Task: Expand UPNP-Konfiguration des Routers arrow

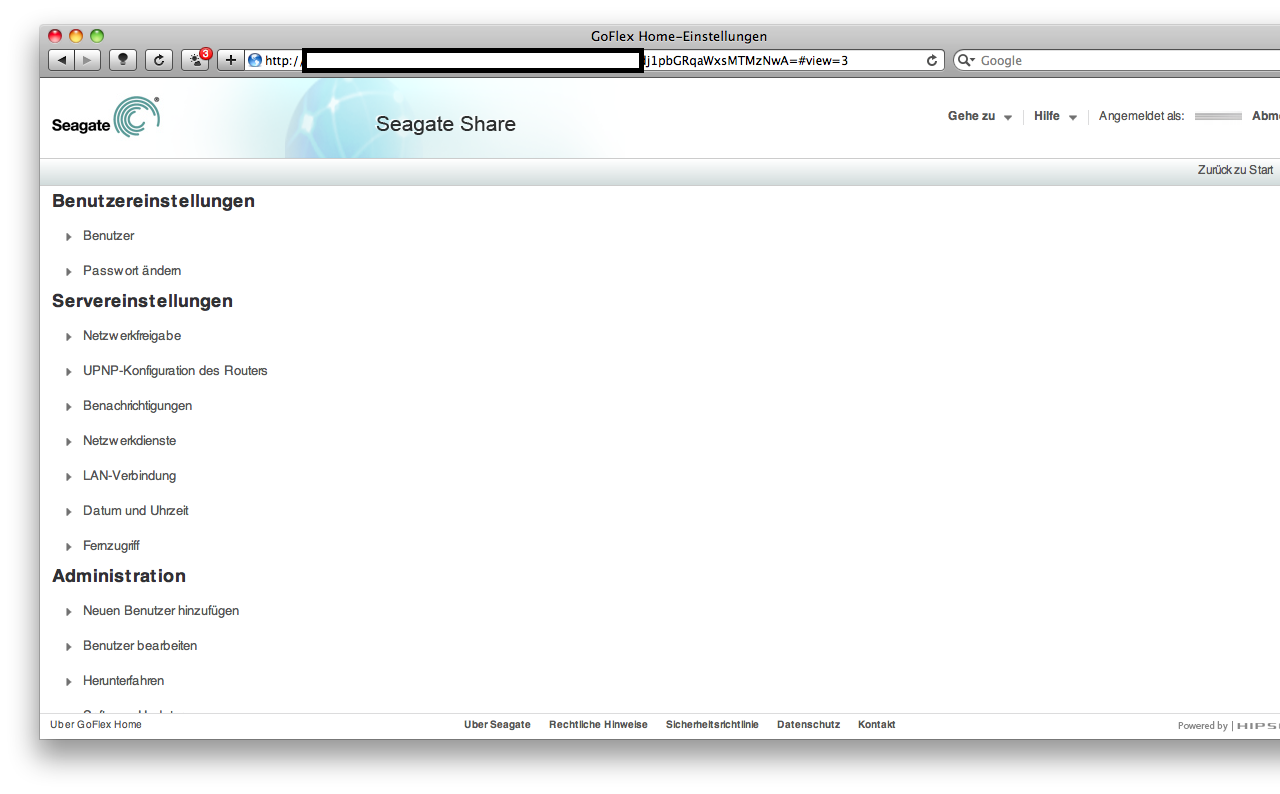Action: point(69,372)
